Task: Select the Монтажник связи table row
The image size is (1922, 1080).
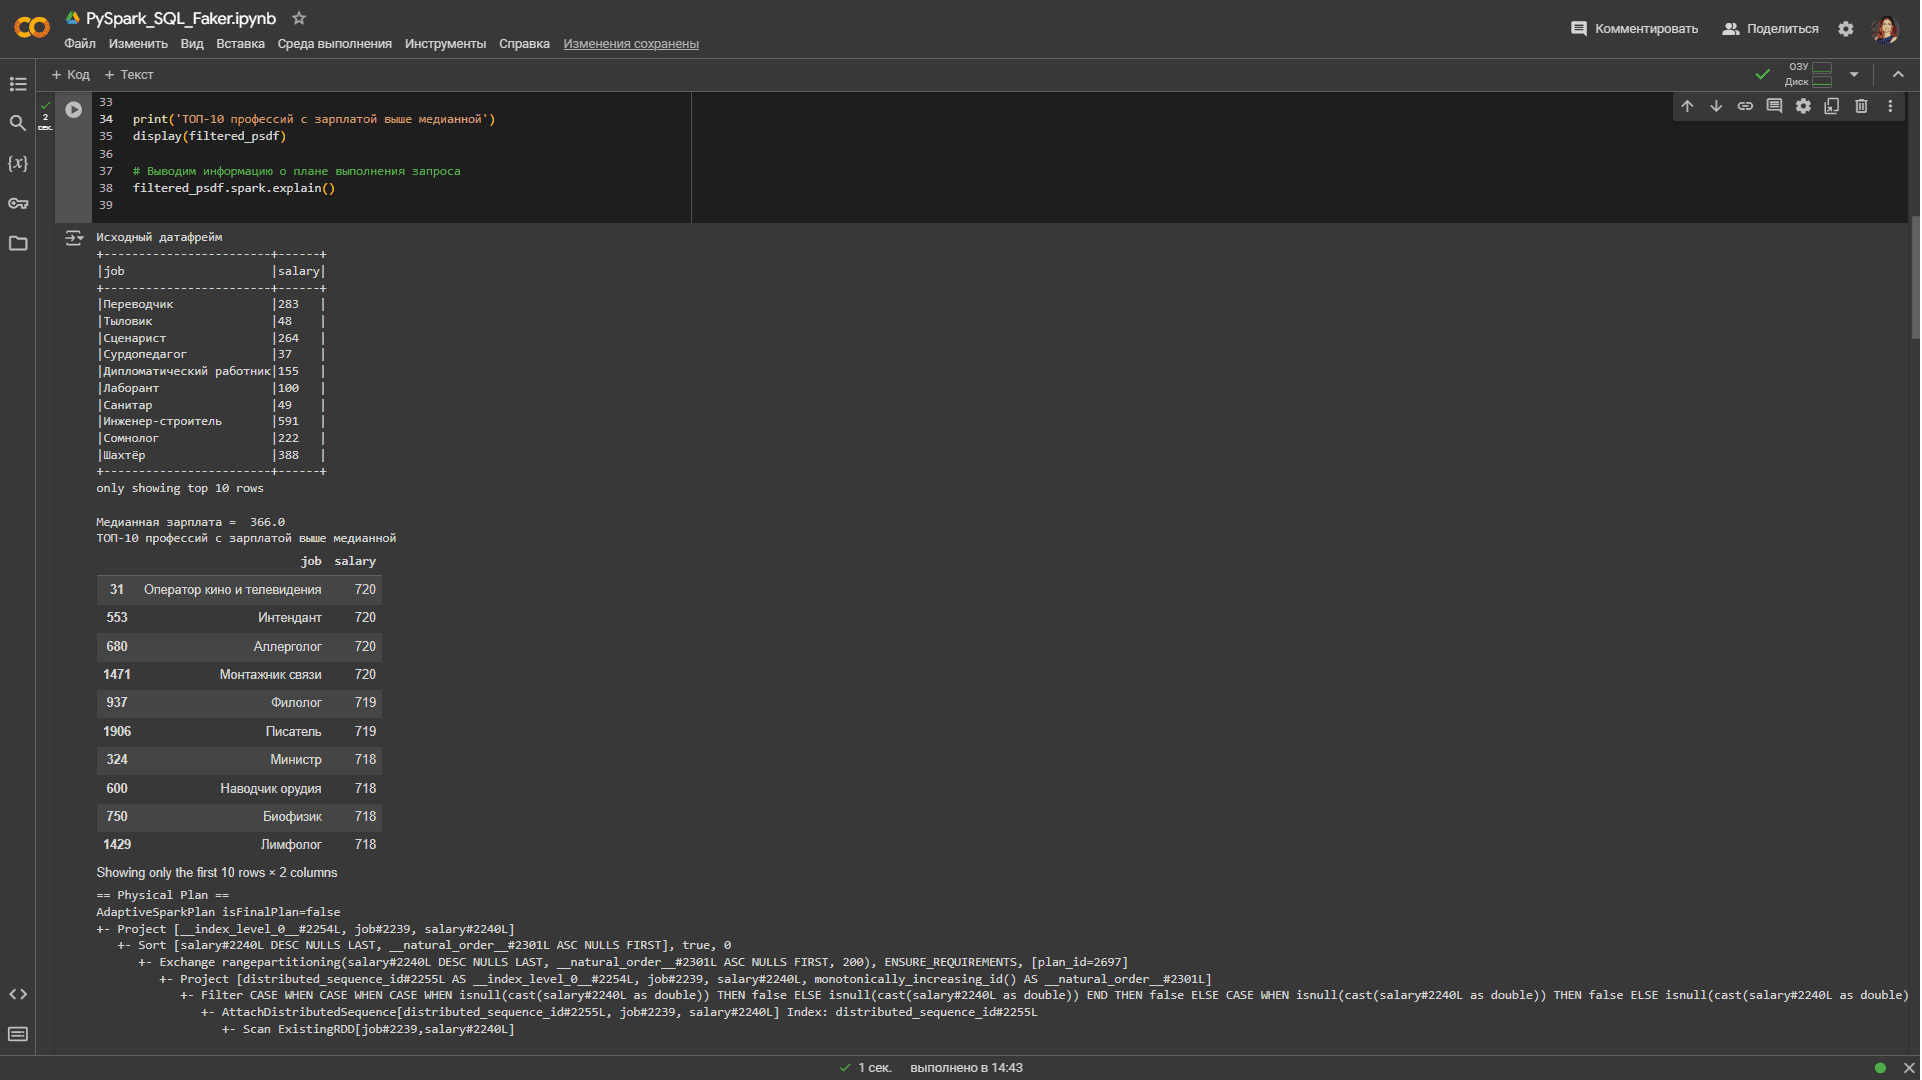Action: pos(239,675)
